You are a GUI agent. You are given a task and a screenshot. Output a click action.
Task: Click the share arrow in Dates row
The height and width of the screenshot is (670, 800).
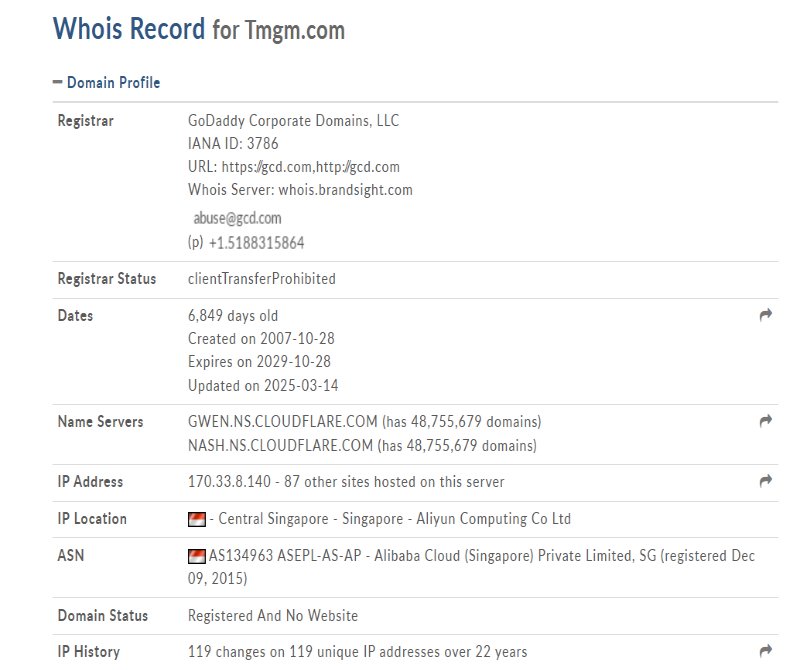[x=765, y=315]
